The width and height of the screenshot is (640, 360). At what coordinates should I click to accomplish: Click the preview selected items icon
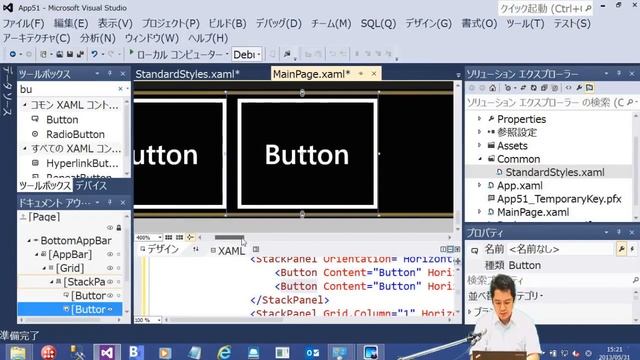coord(589,88)
